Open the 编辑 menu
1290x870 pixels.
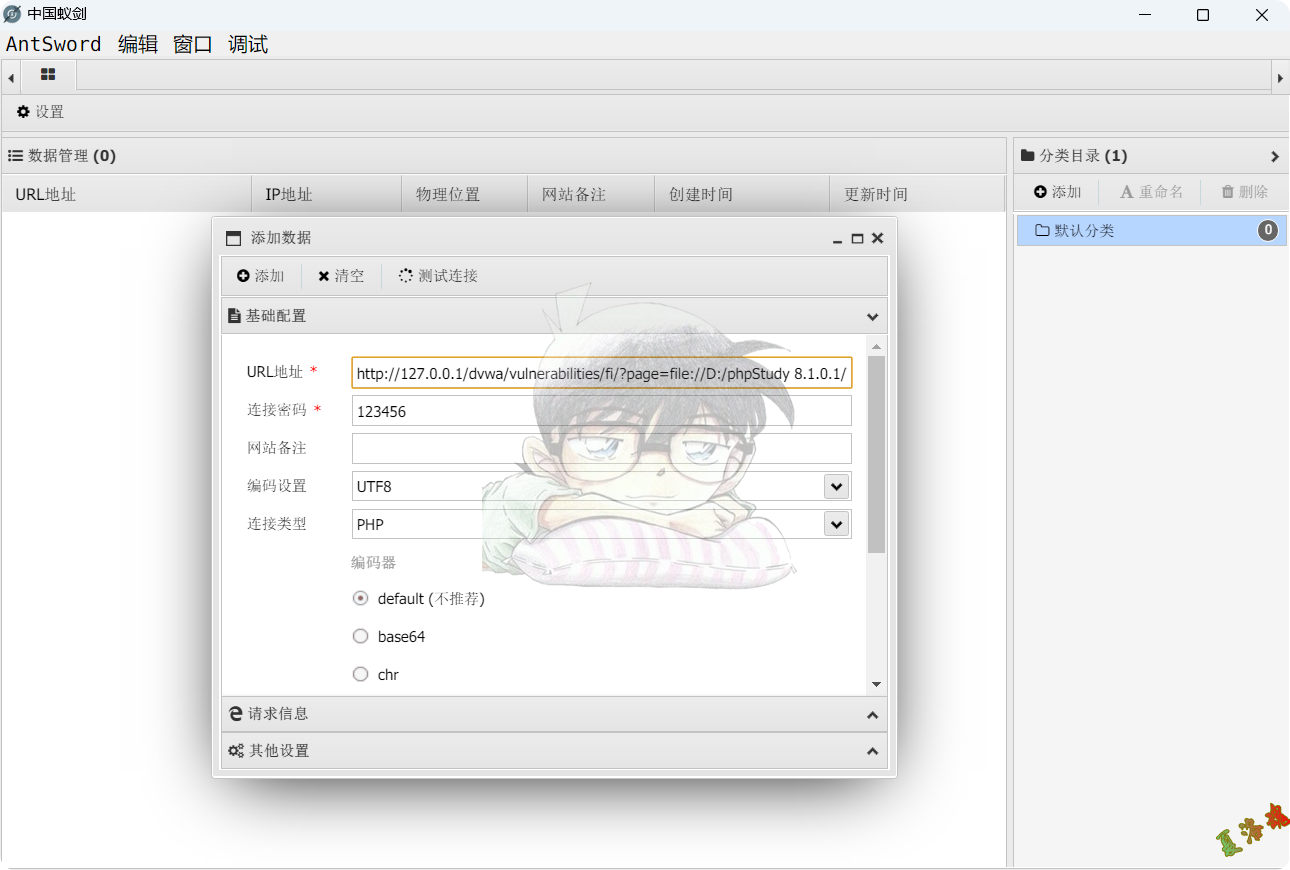coord(138,44)
